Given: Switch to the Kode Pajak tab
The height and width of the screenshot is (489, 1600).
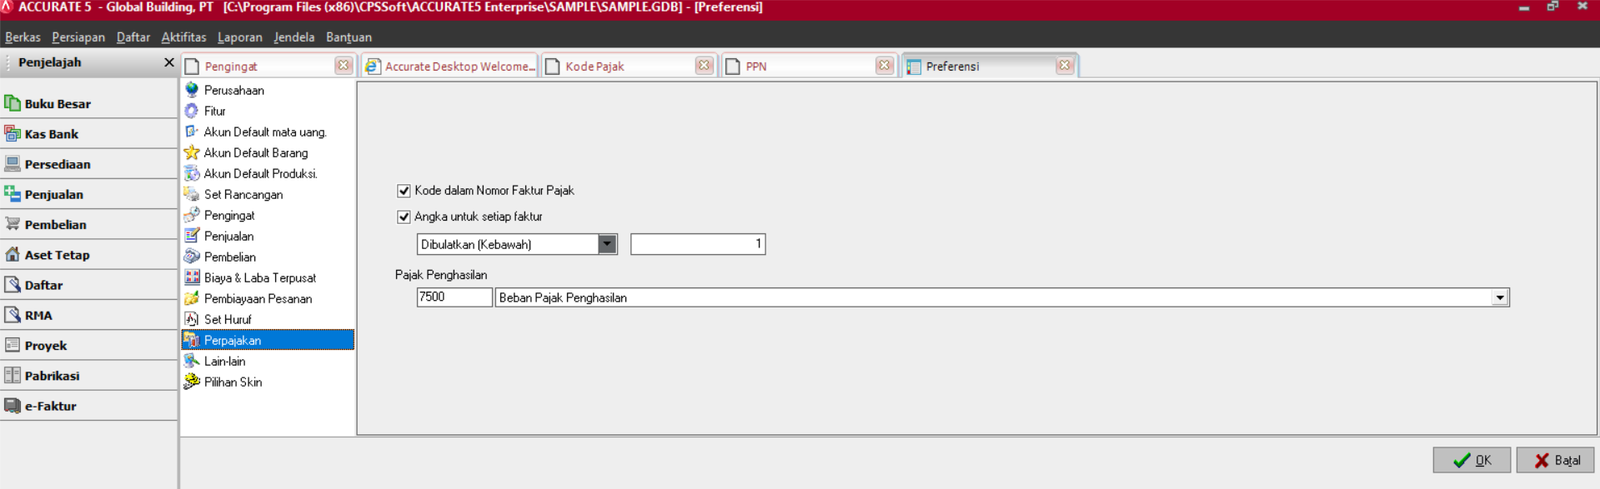Looking at the screenshot, I should [594, 66].
